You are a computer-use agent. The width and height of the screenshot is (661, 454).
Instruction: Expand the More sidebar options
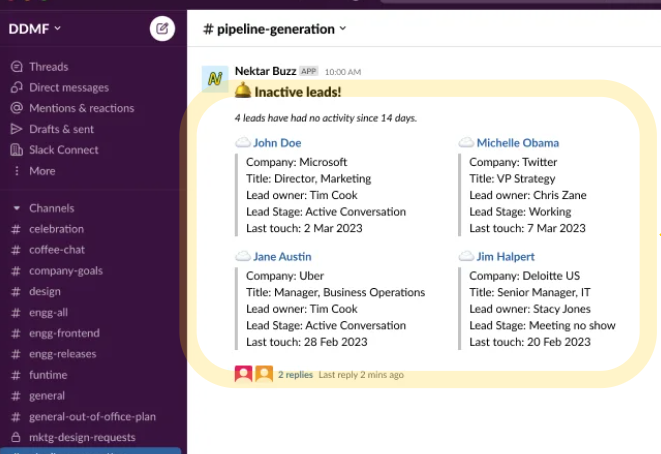tap(42, 171)
